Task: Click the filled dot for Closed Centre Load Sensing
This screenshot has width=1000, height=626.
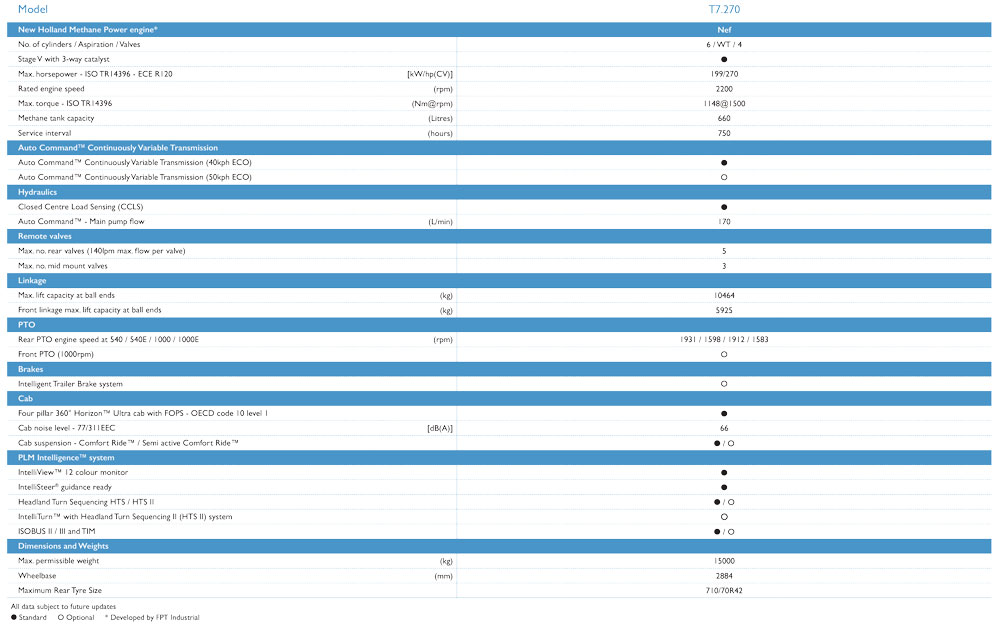Action: (724, 207)
